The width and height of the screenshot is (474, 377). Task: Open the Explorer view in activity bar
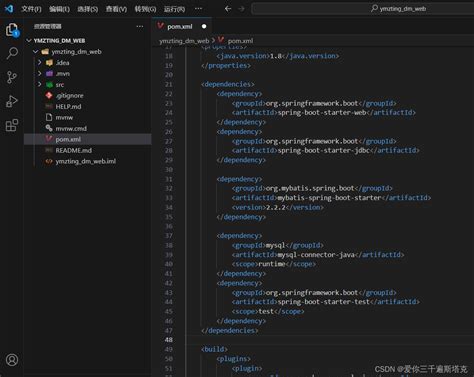click(12, 30)
